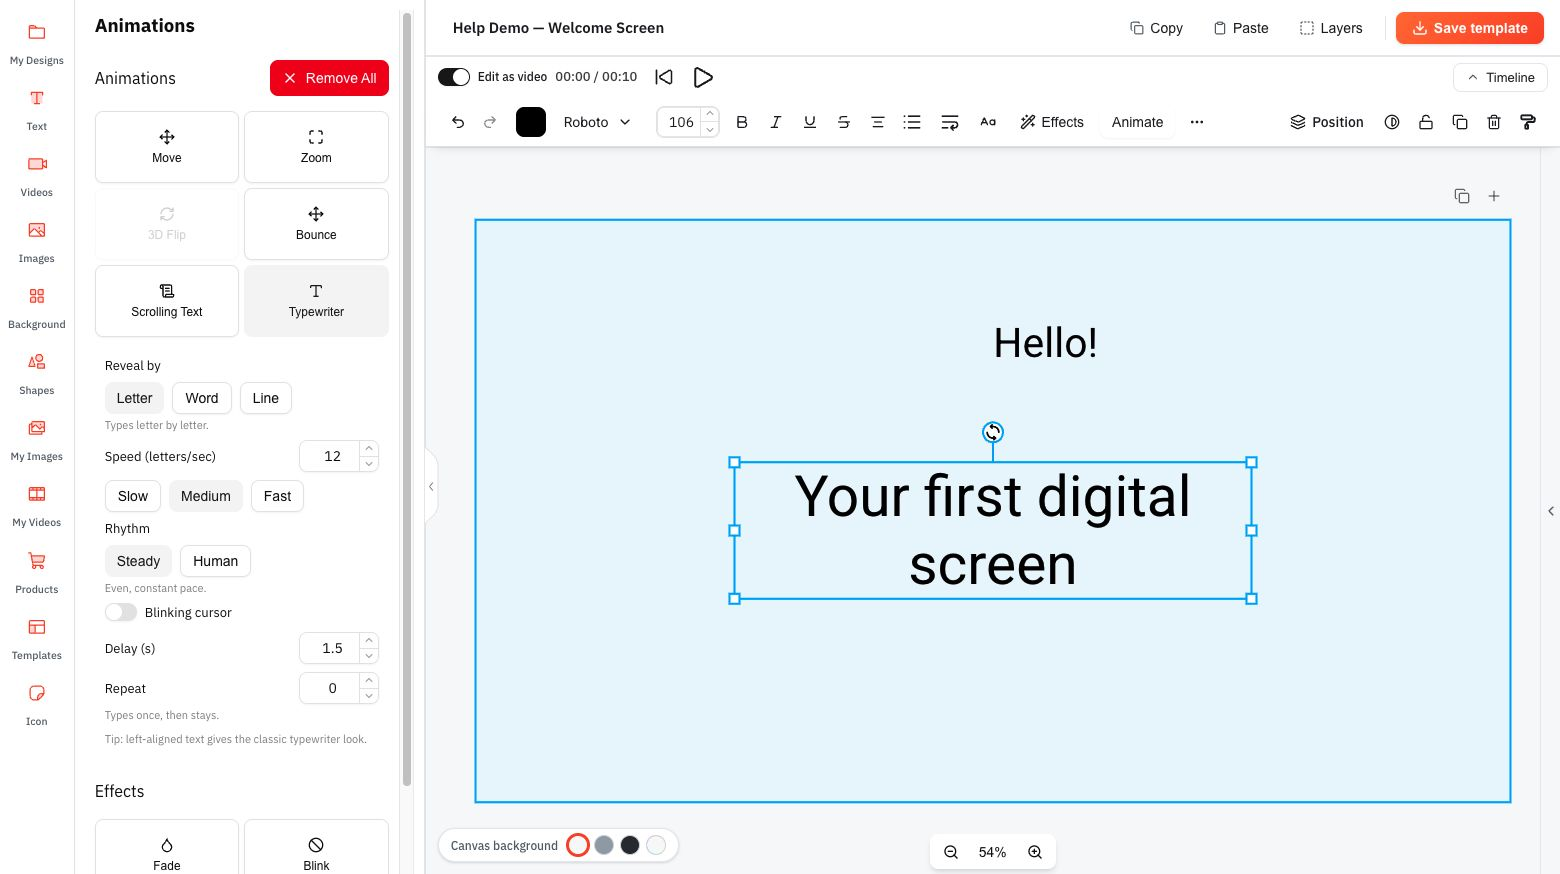Select the Zoom animation
Image resolution: width=1560 pixels, height=874 pixels.
(x=316, y=147)
